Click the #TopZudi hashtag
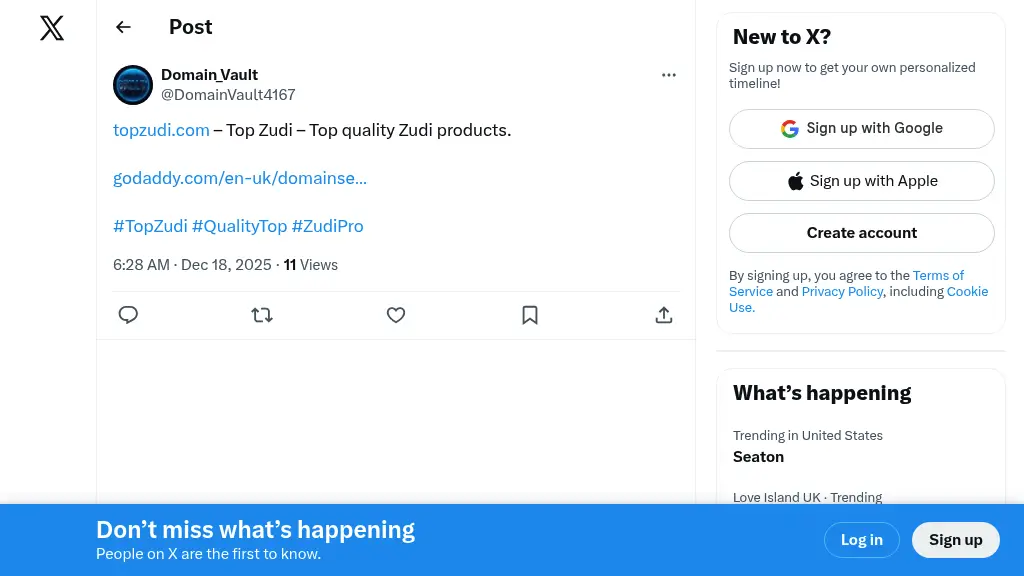 pyautogui.click(x=150, y=226)
